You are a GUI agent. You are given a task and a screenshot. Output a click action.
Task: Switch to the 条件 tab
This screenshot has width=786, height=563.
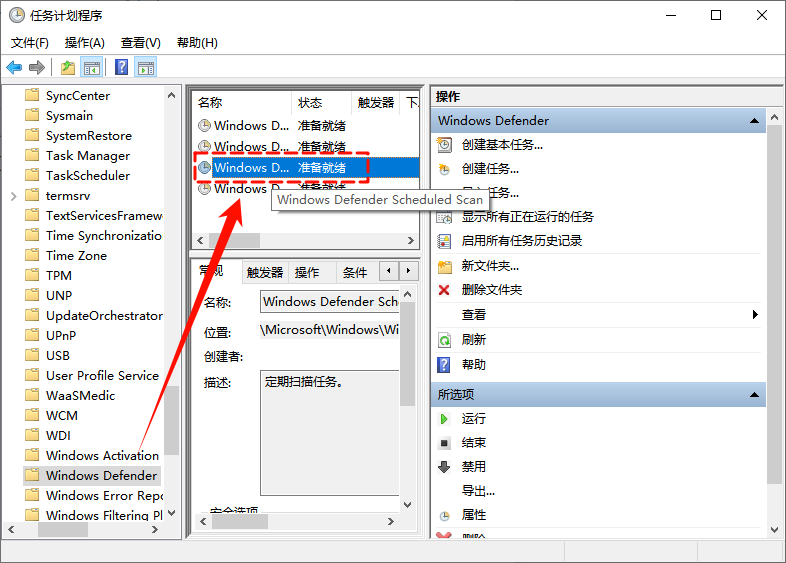355,272
